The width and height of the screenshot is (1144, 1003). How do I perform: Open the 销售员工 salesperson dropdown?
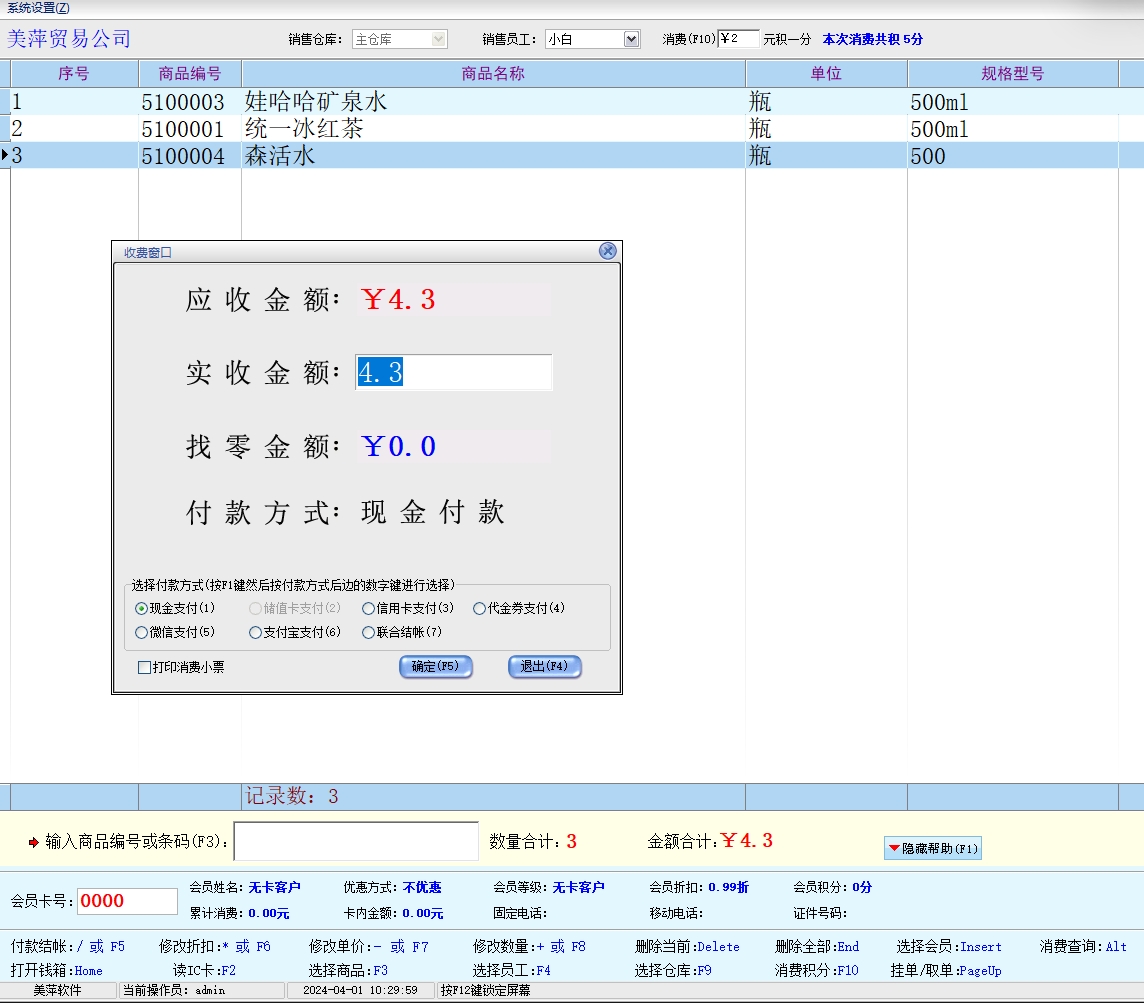(631, 39)
